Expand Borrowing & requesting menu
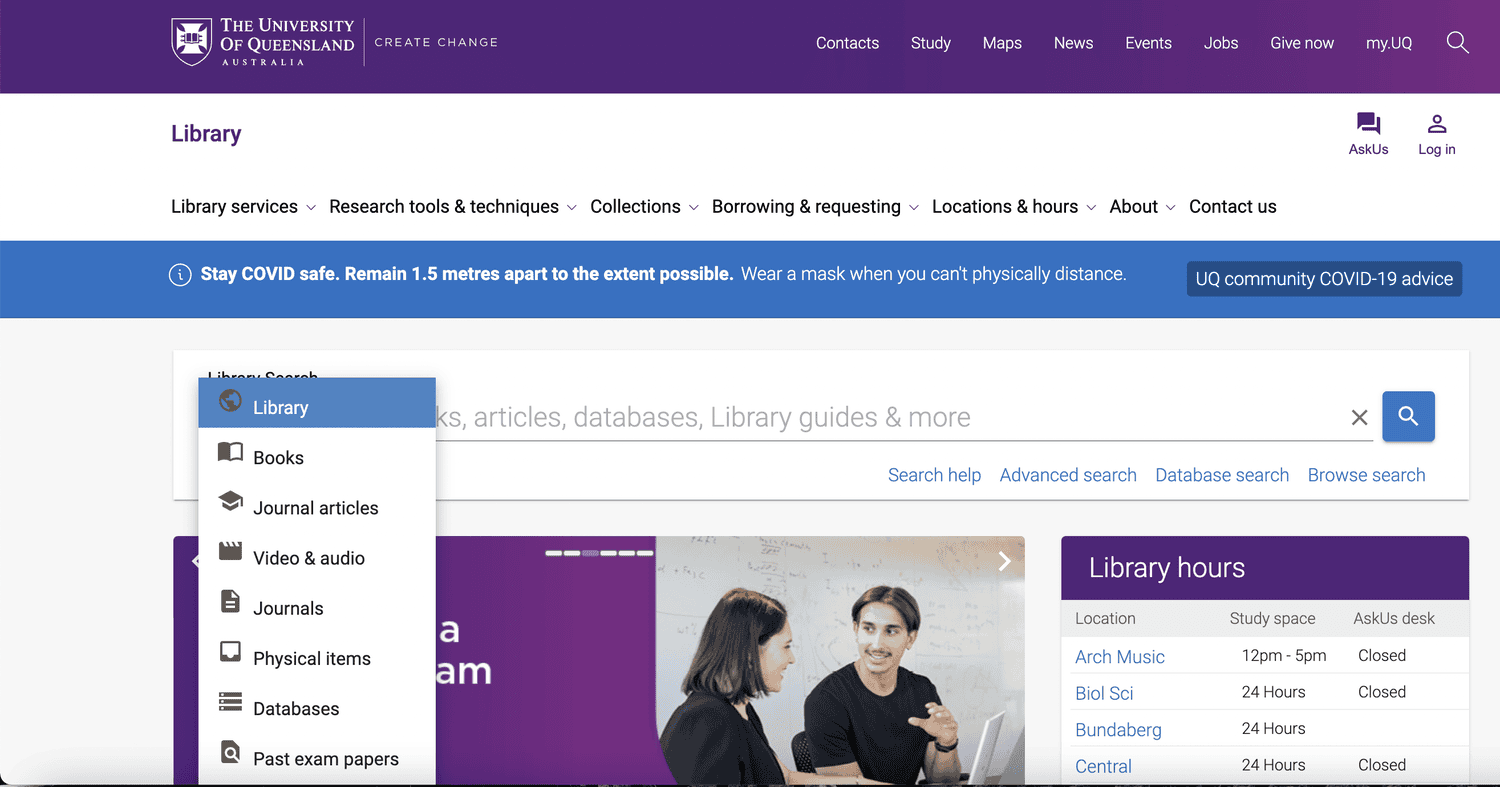 pyautogui.click(x=815, y=207)
